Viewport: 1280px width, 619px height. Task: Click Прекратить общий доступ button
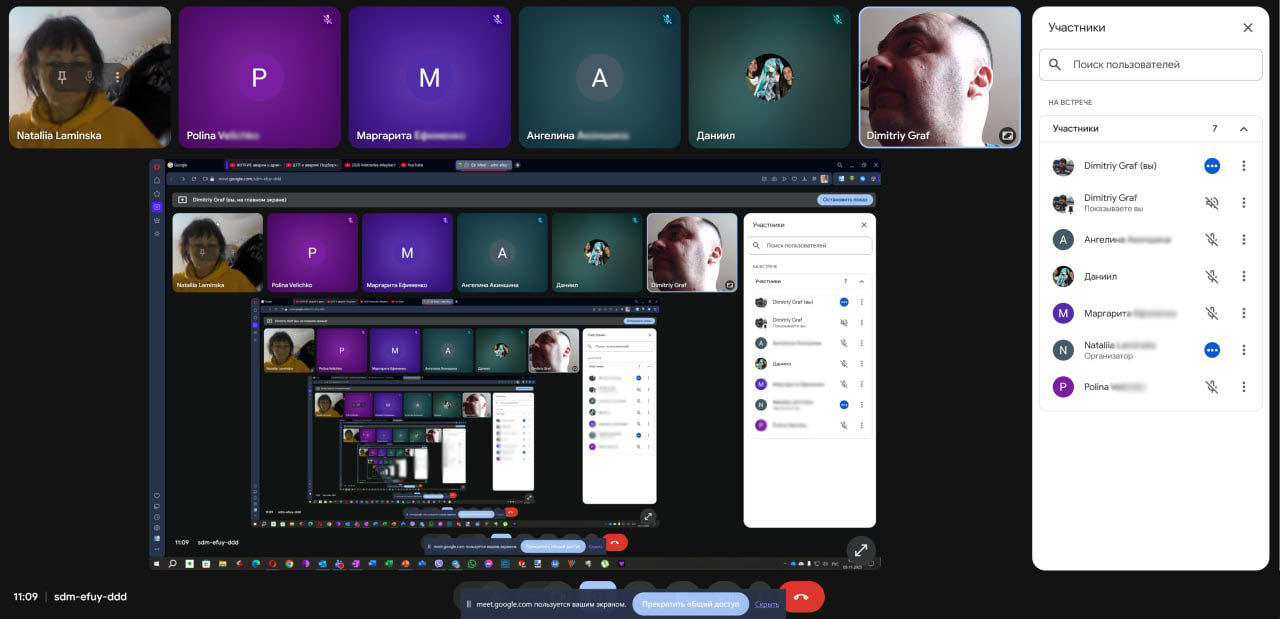click(690, 604)
